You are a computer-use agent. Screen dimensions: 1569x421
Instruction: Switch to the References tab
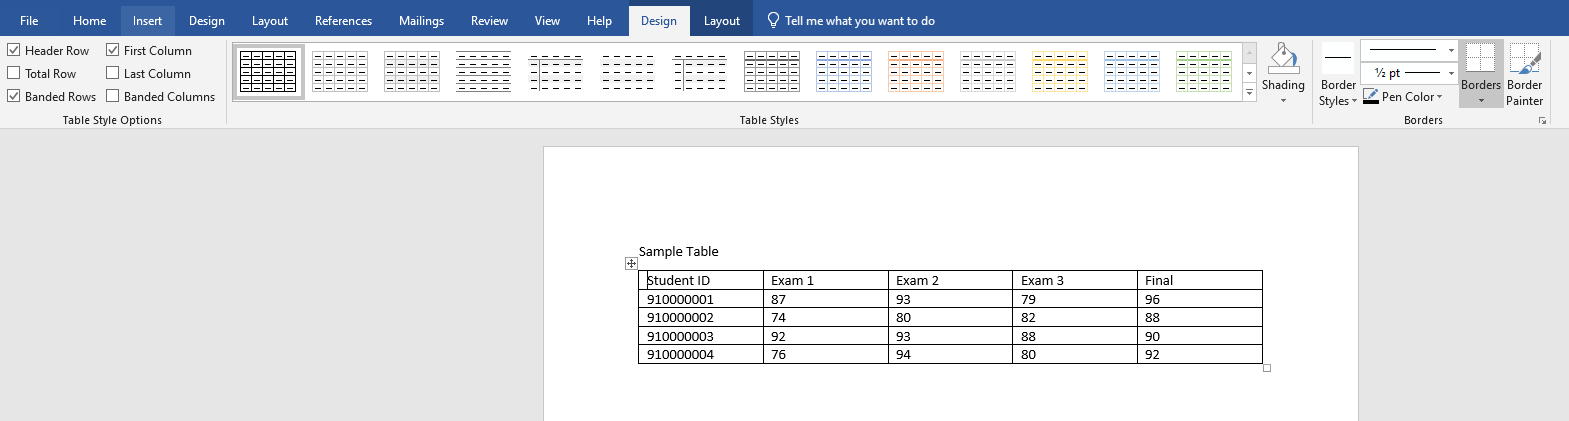[x=343, y=21]
